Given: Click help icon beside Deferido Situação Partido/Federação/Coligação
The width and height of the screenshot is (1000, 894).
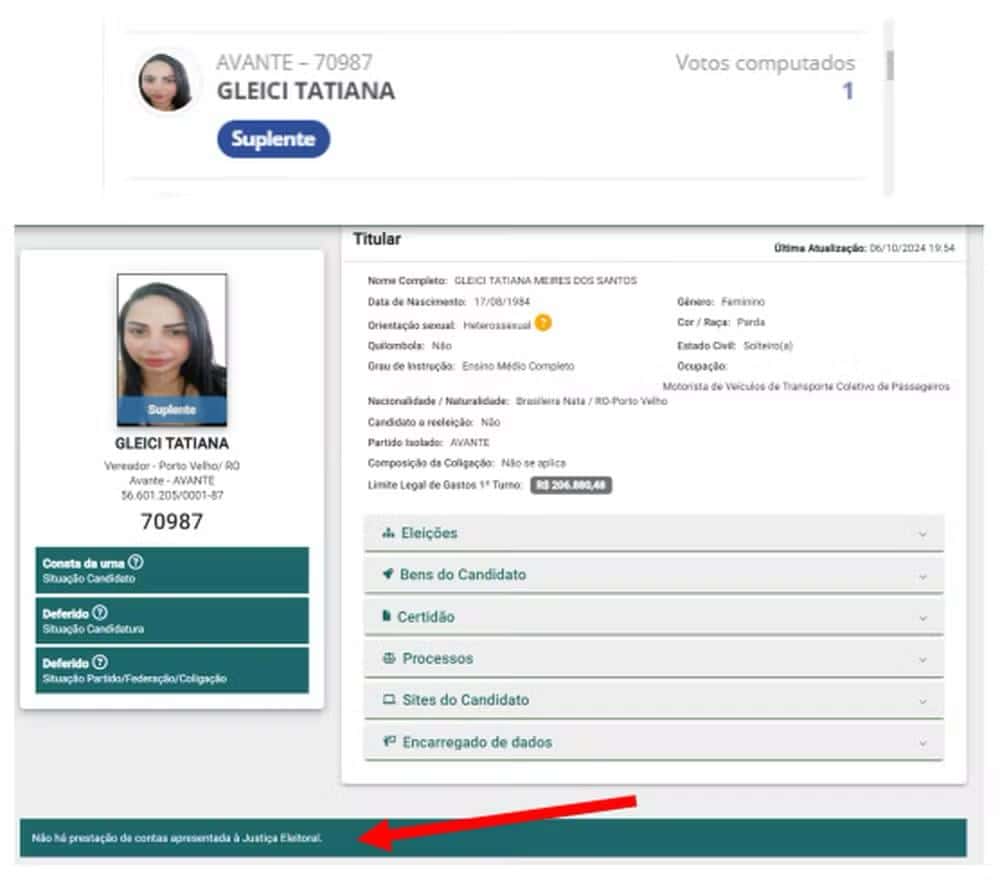Looking at the screenshot, I should click(x=100, y=663).
